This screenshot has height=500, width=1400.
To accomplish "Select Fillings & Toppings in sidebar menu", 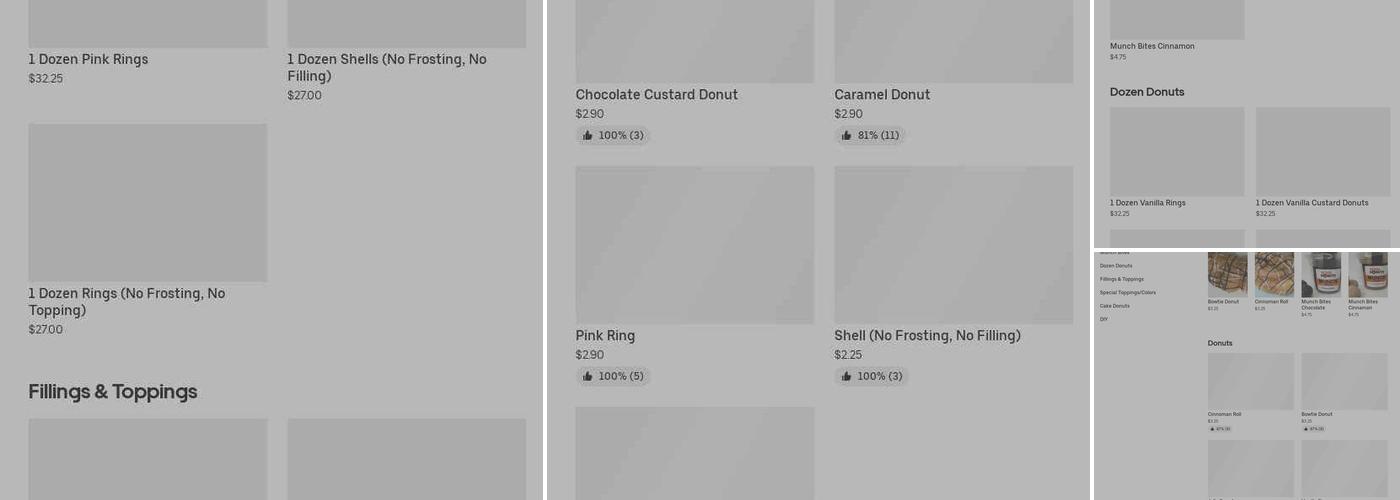I will coord(1122,279).
